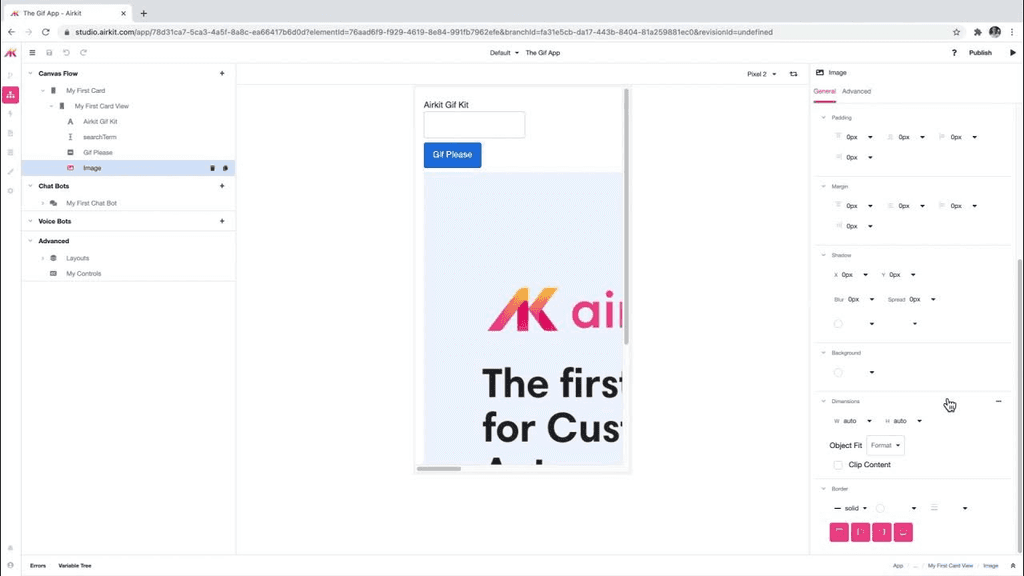1024x576 pixels.
Task: Select the searchTerm tree item
Action: click(99, 137)
